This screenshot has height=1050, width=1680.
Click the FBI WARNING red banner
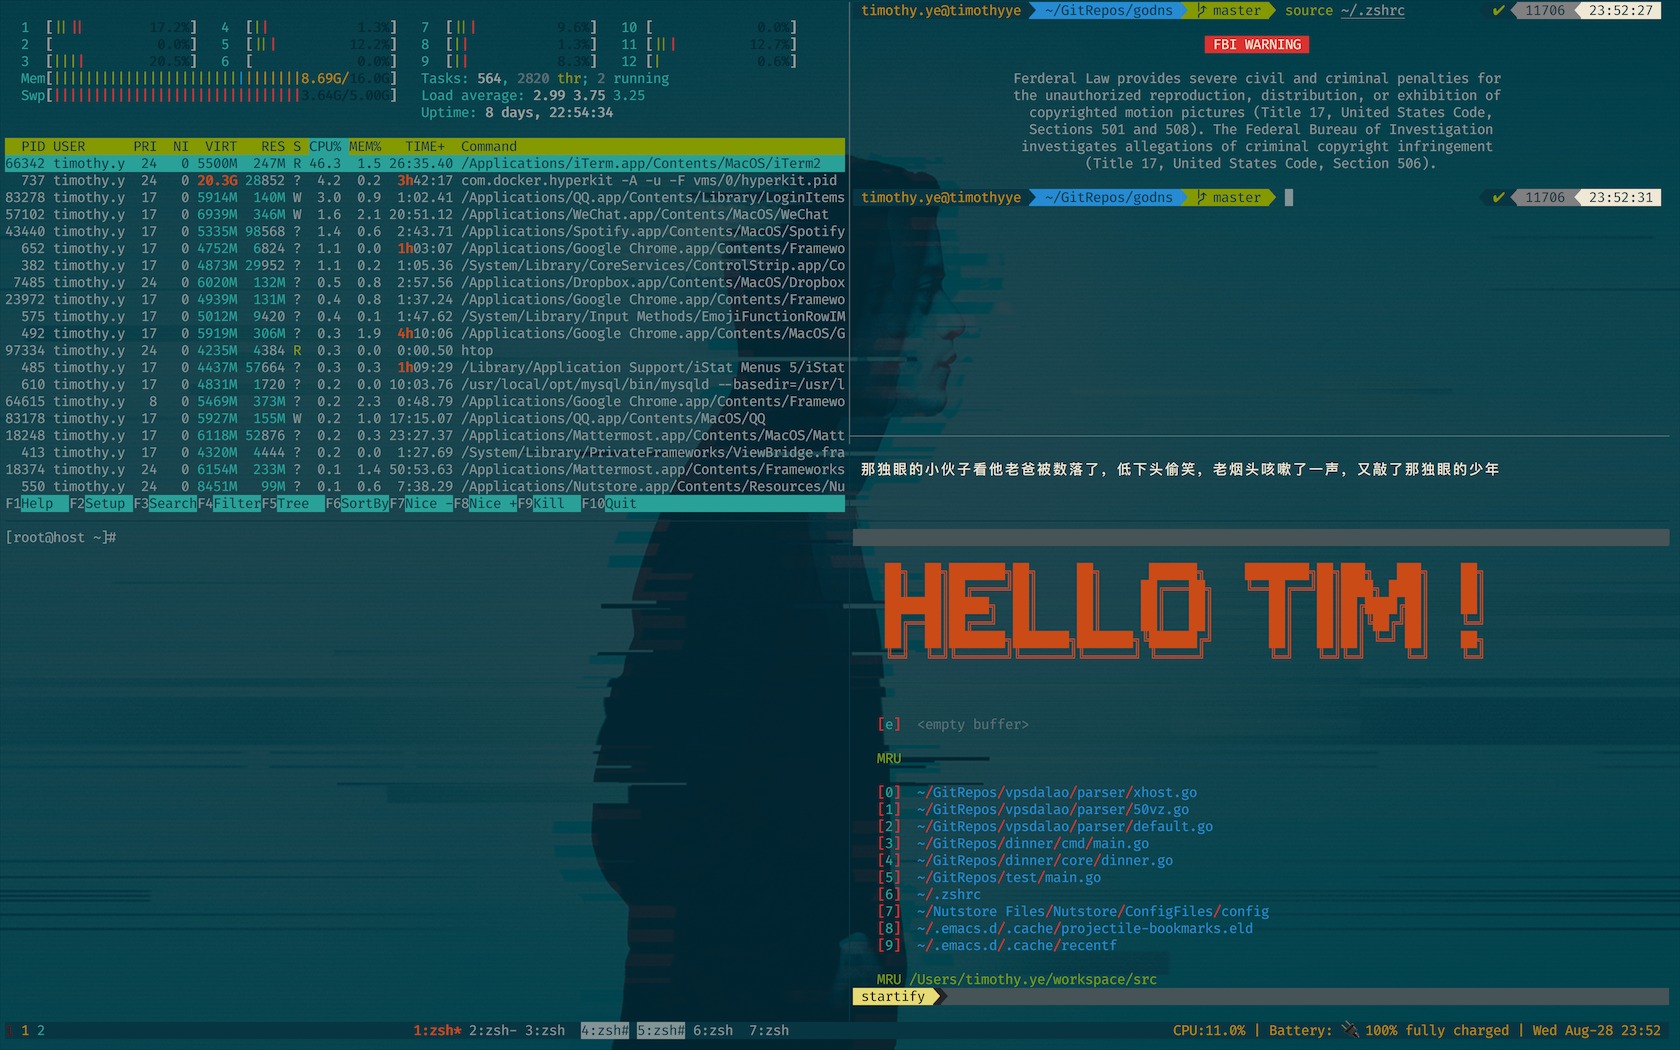click(x=1257, y=45)
